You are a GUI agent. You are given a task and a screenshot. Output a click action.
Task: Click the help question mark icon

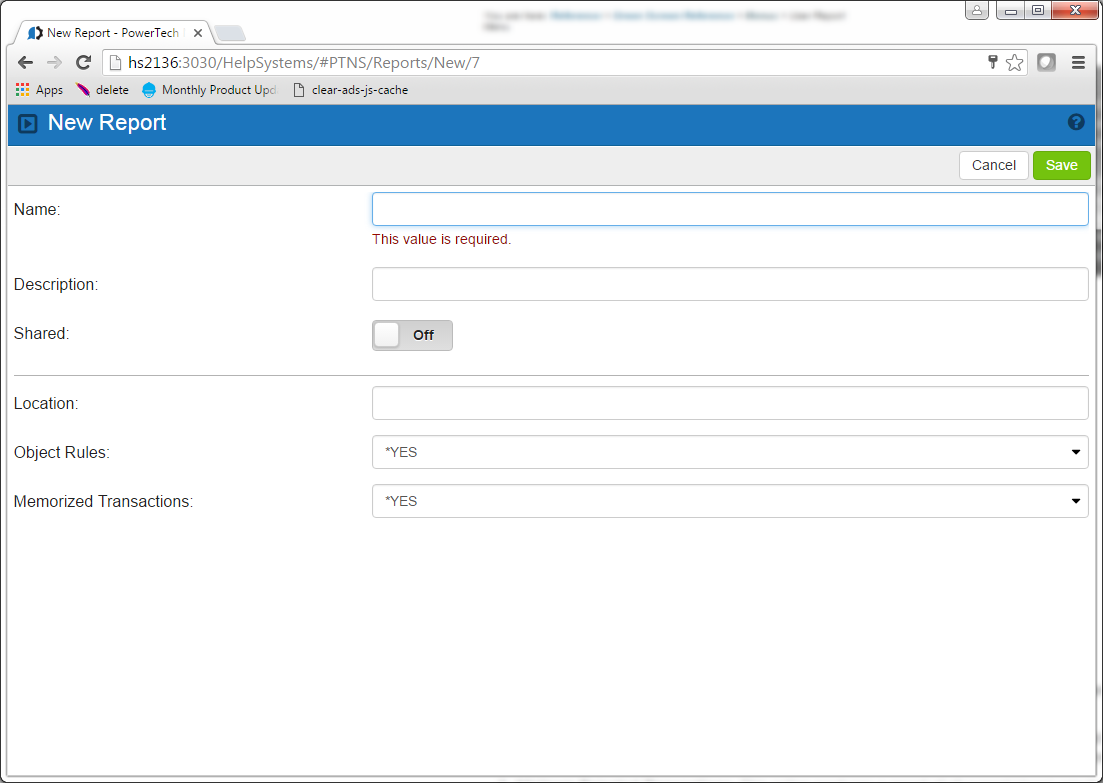pyautogui.click(x=1076, y=122)
